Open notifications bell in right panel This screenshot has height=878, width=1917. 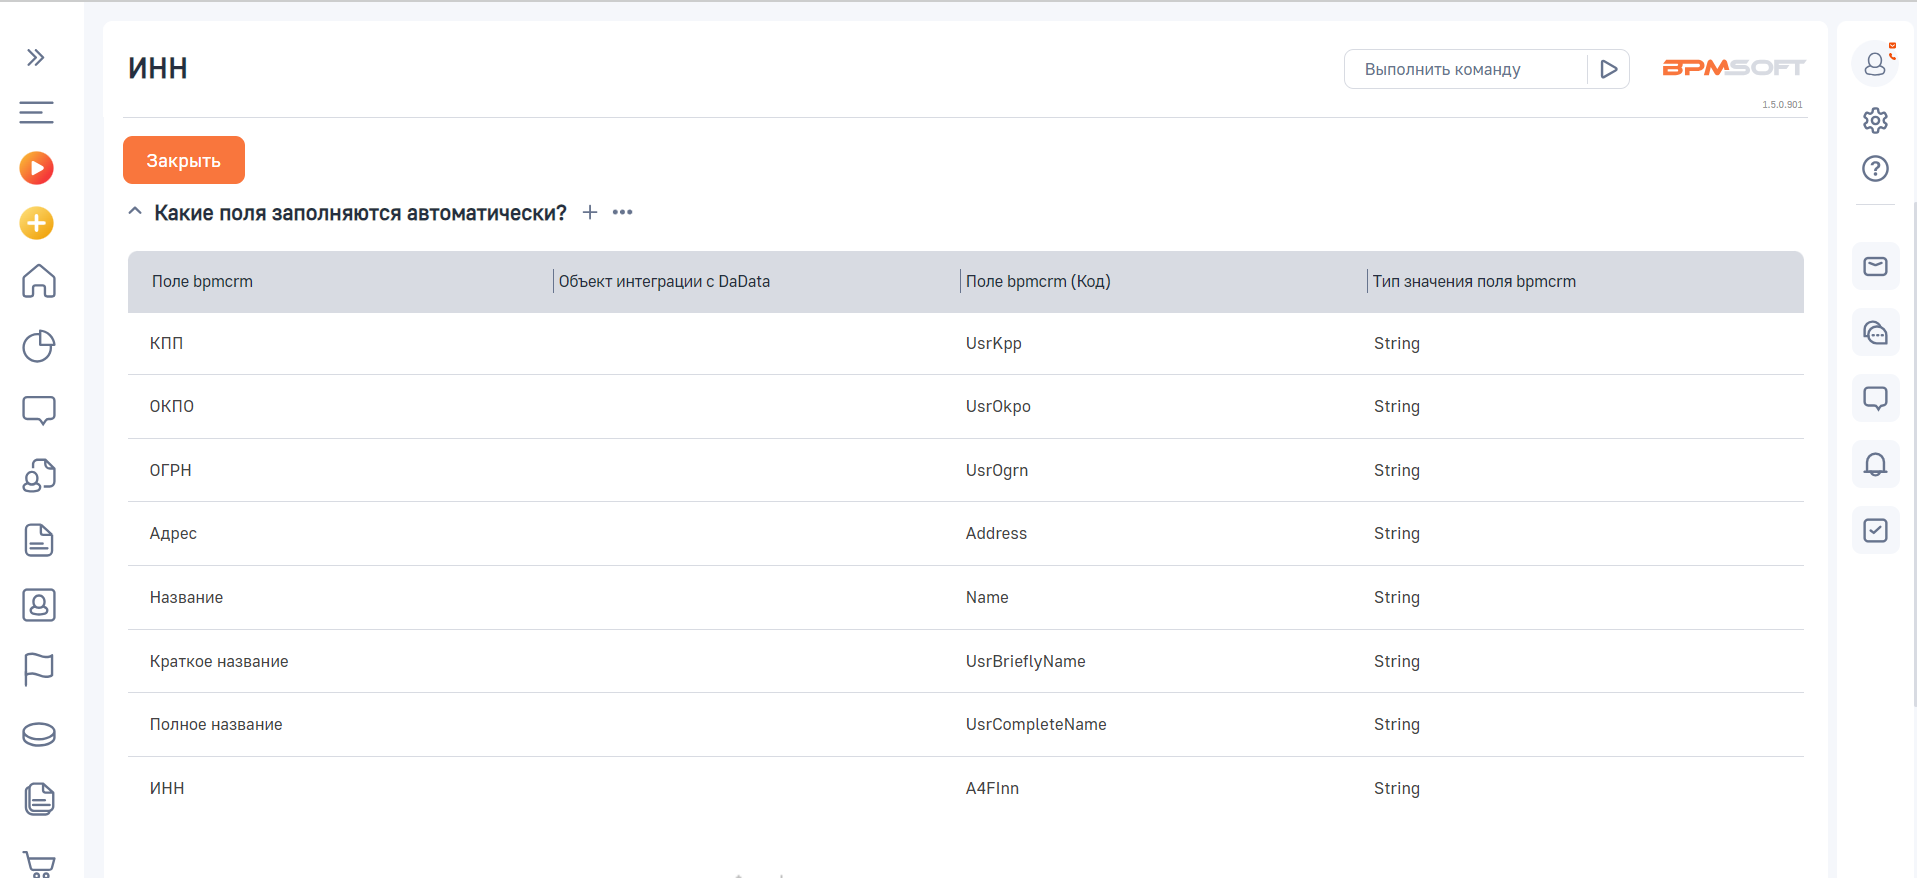coord(1875,464)
